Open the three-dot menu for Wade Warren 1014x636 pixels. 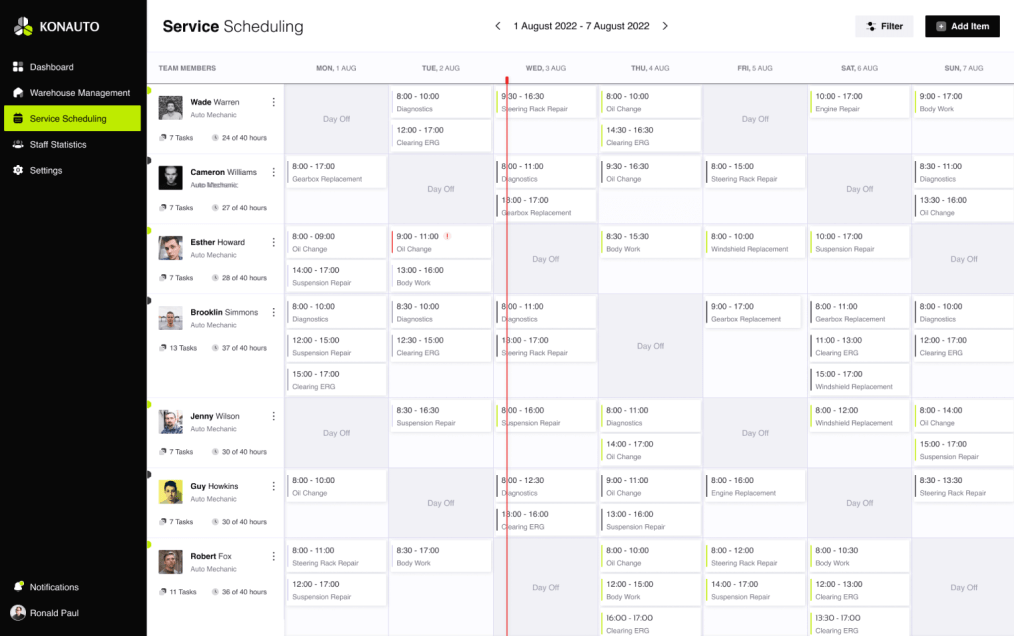tap(274, 102)
